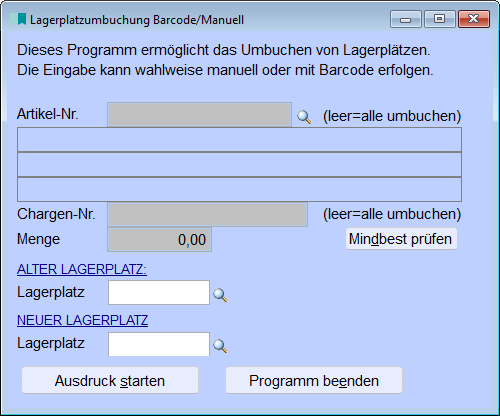The width and height of the screenshot is (500, 416).
Task: Open the NEUER LAGERPLATZ link
Action: [82, 320]
